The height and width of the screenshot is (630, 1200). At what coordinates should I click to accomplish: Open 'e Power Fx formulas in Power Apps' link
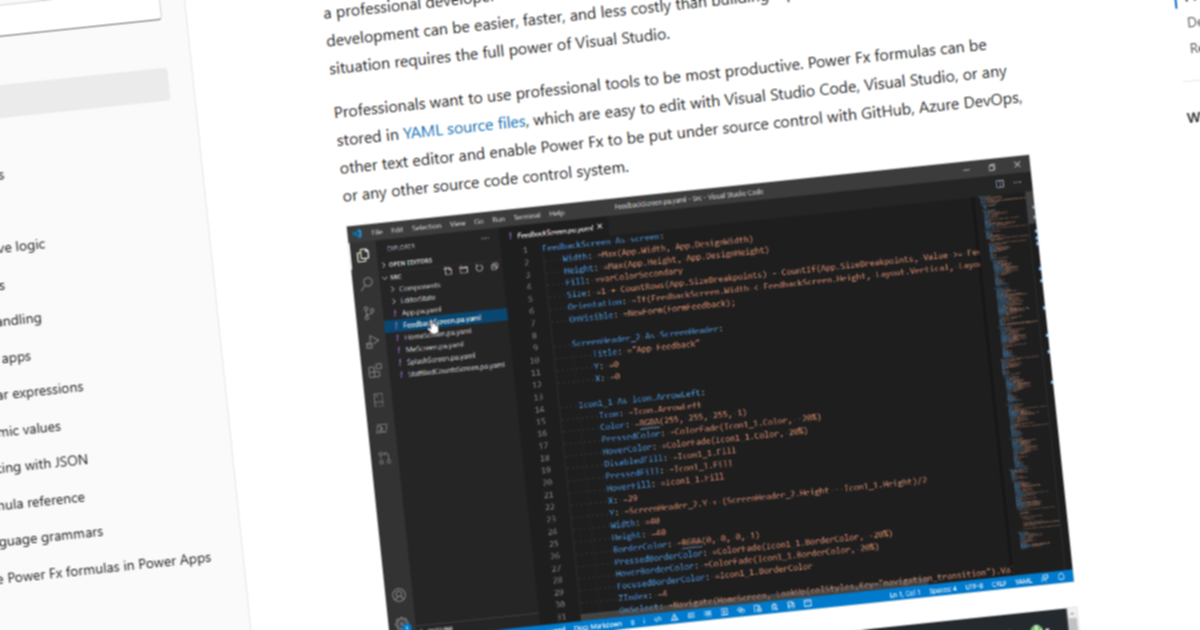pyautogui.click(x=105, y=568)
